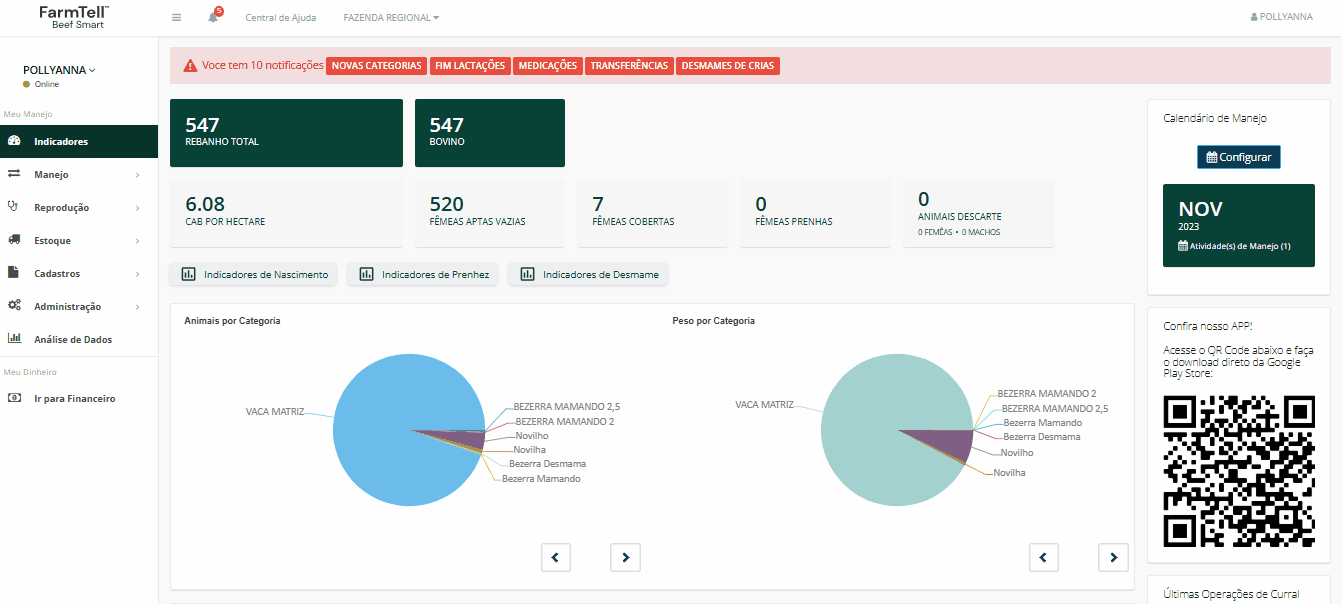The image size is (1342, 604).
Task: Click the Estoque truck icon
Action: coord(14,240)
